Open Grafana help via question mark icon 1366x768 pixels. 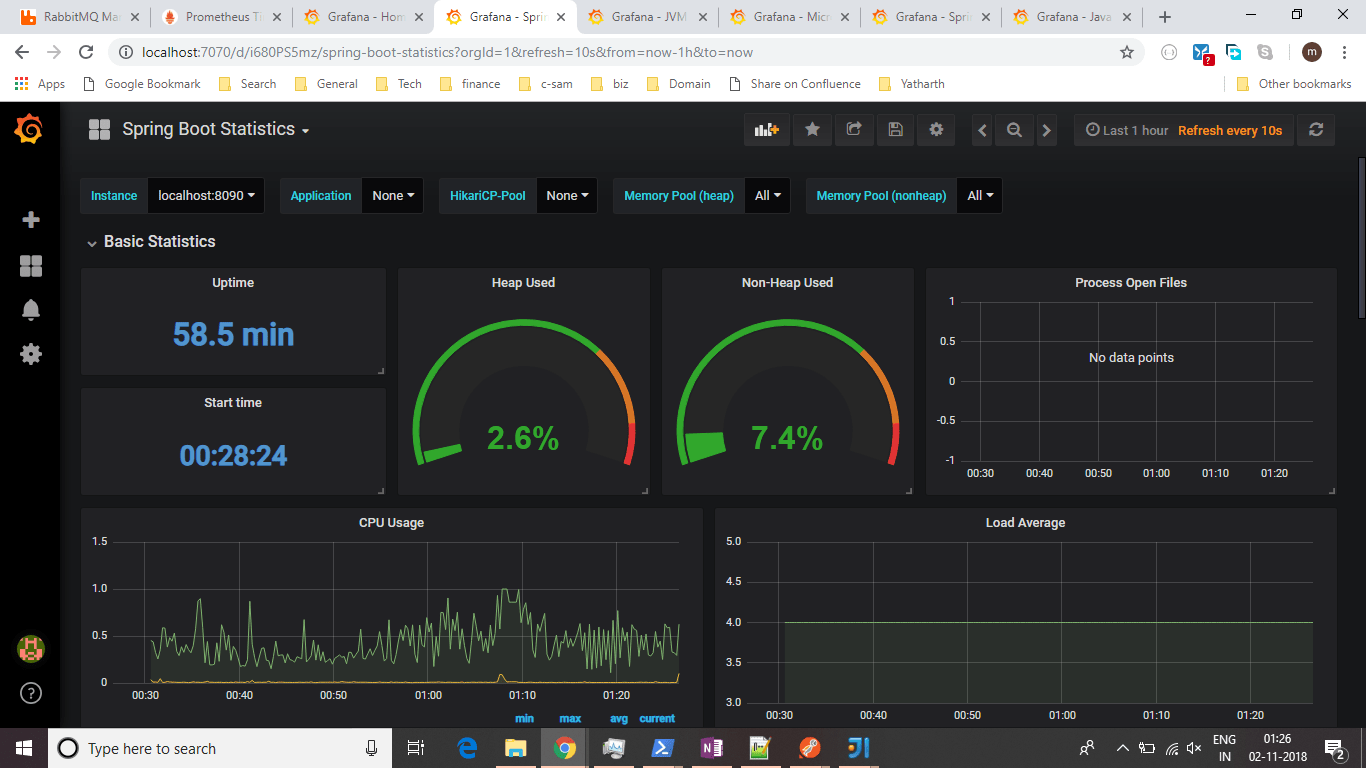click(30, 694)
